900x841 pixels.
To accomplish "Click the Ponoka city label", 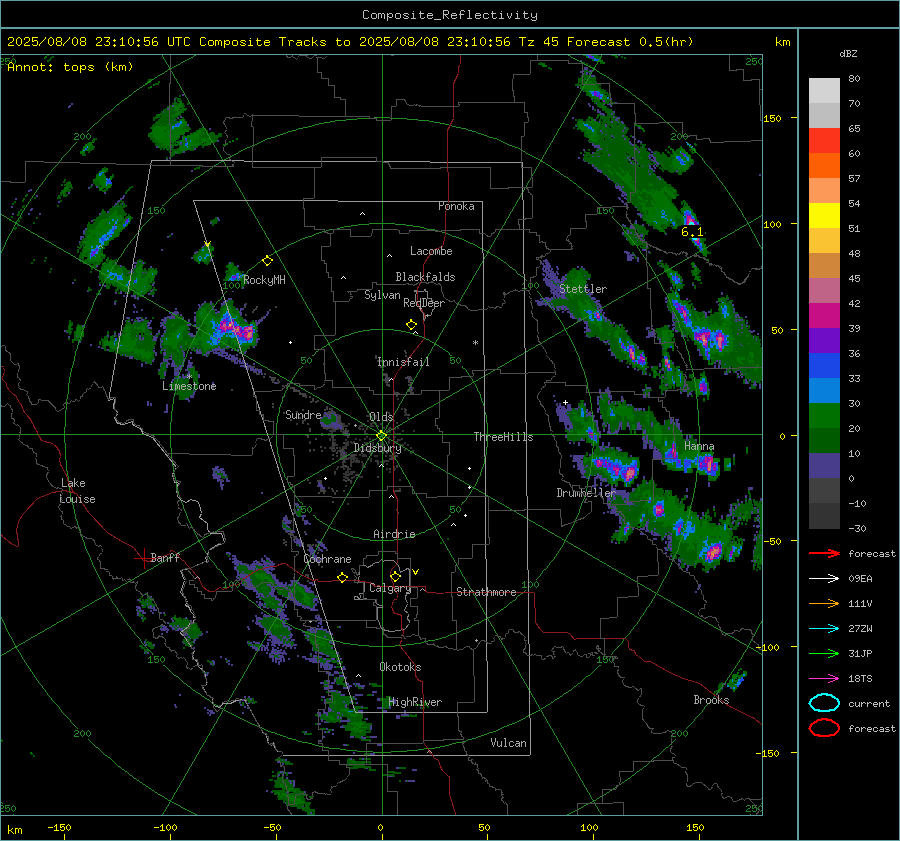I will 456,206.
